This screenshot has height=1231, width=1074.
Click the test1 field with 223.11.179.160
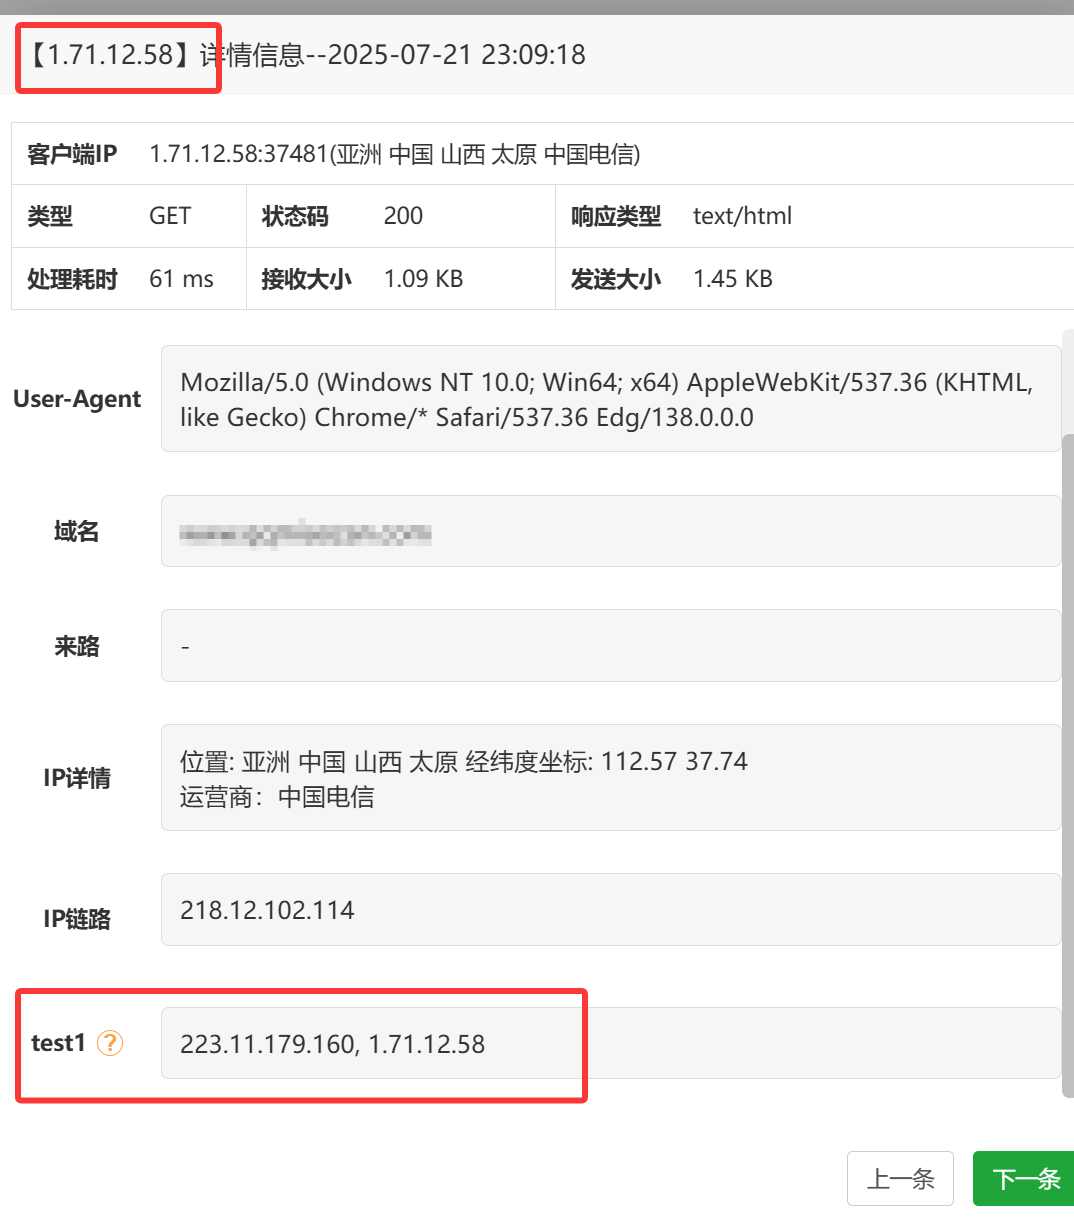(611, 1043)
